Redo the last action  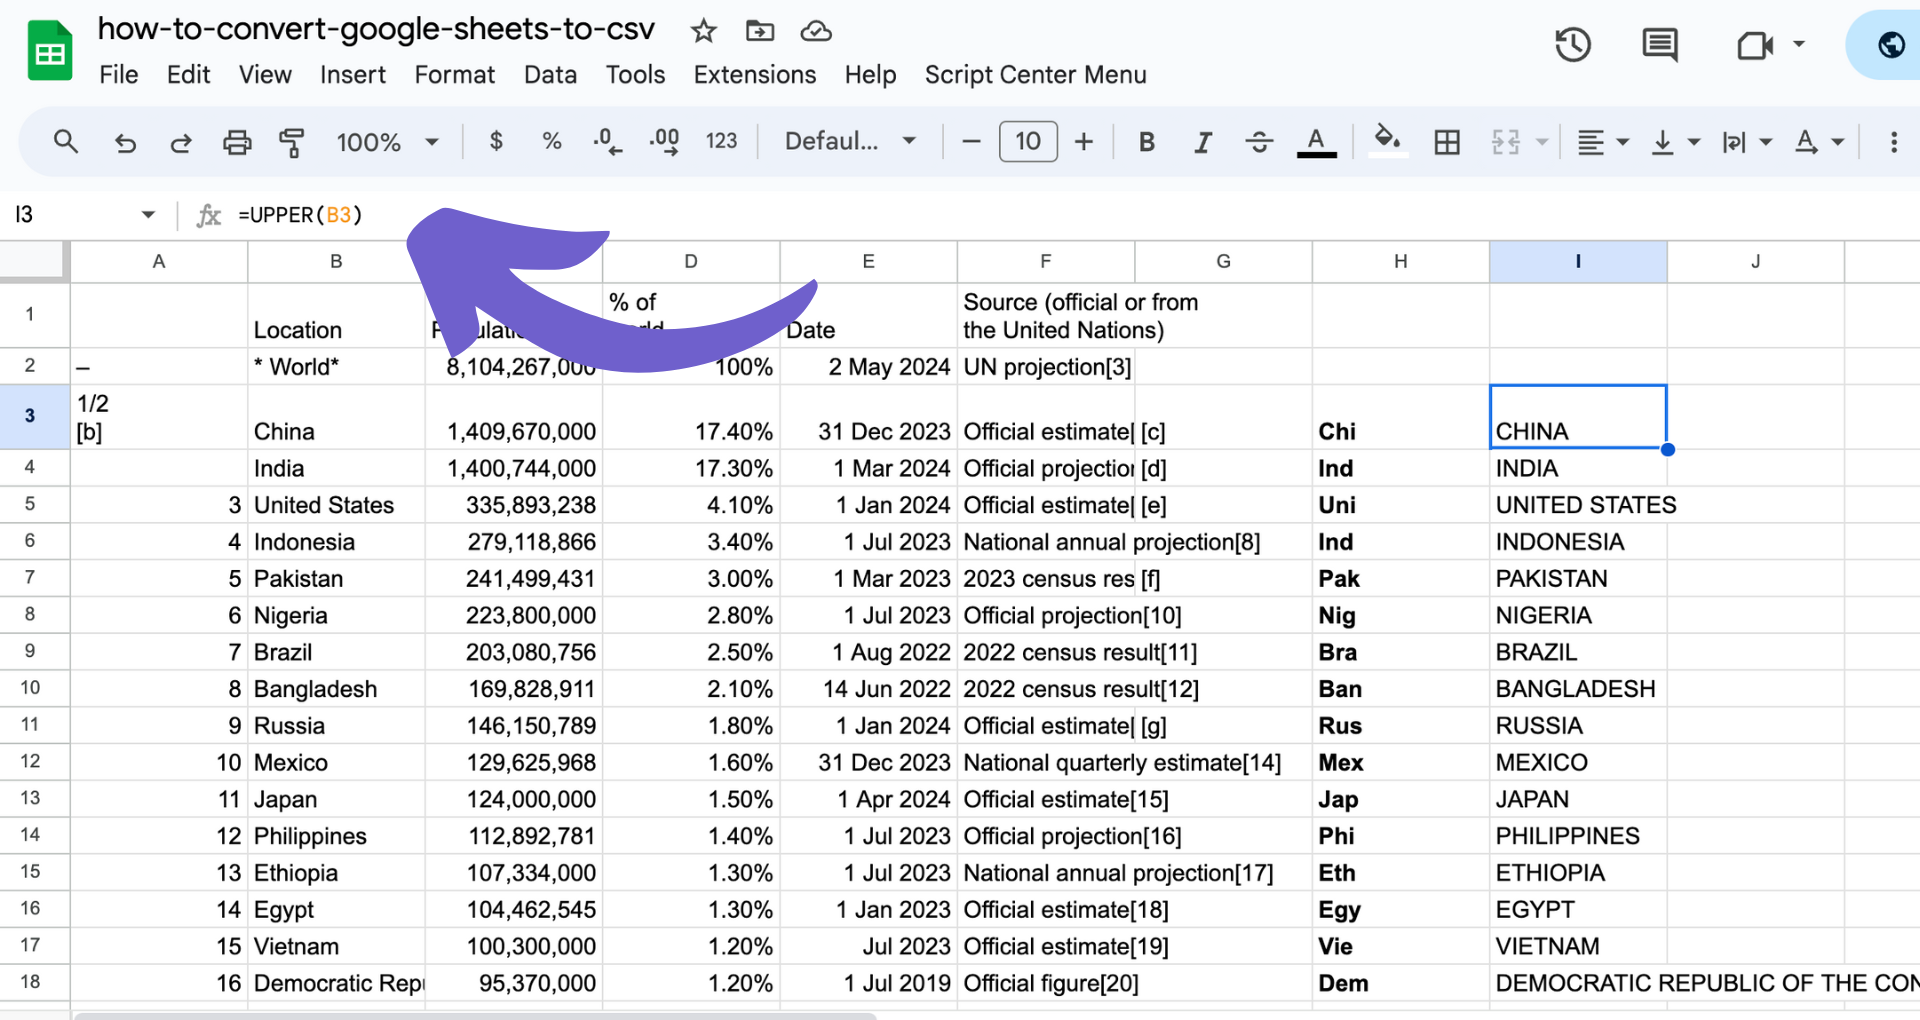[x=181, y=141]
